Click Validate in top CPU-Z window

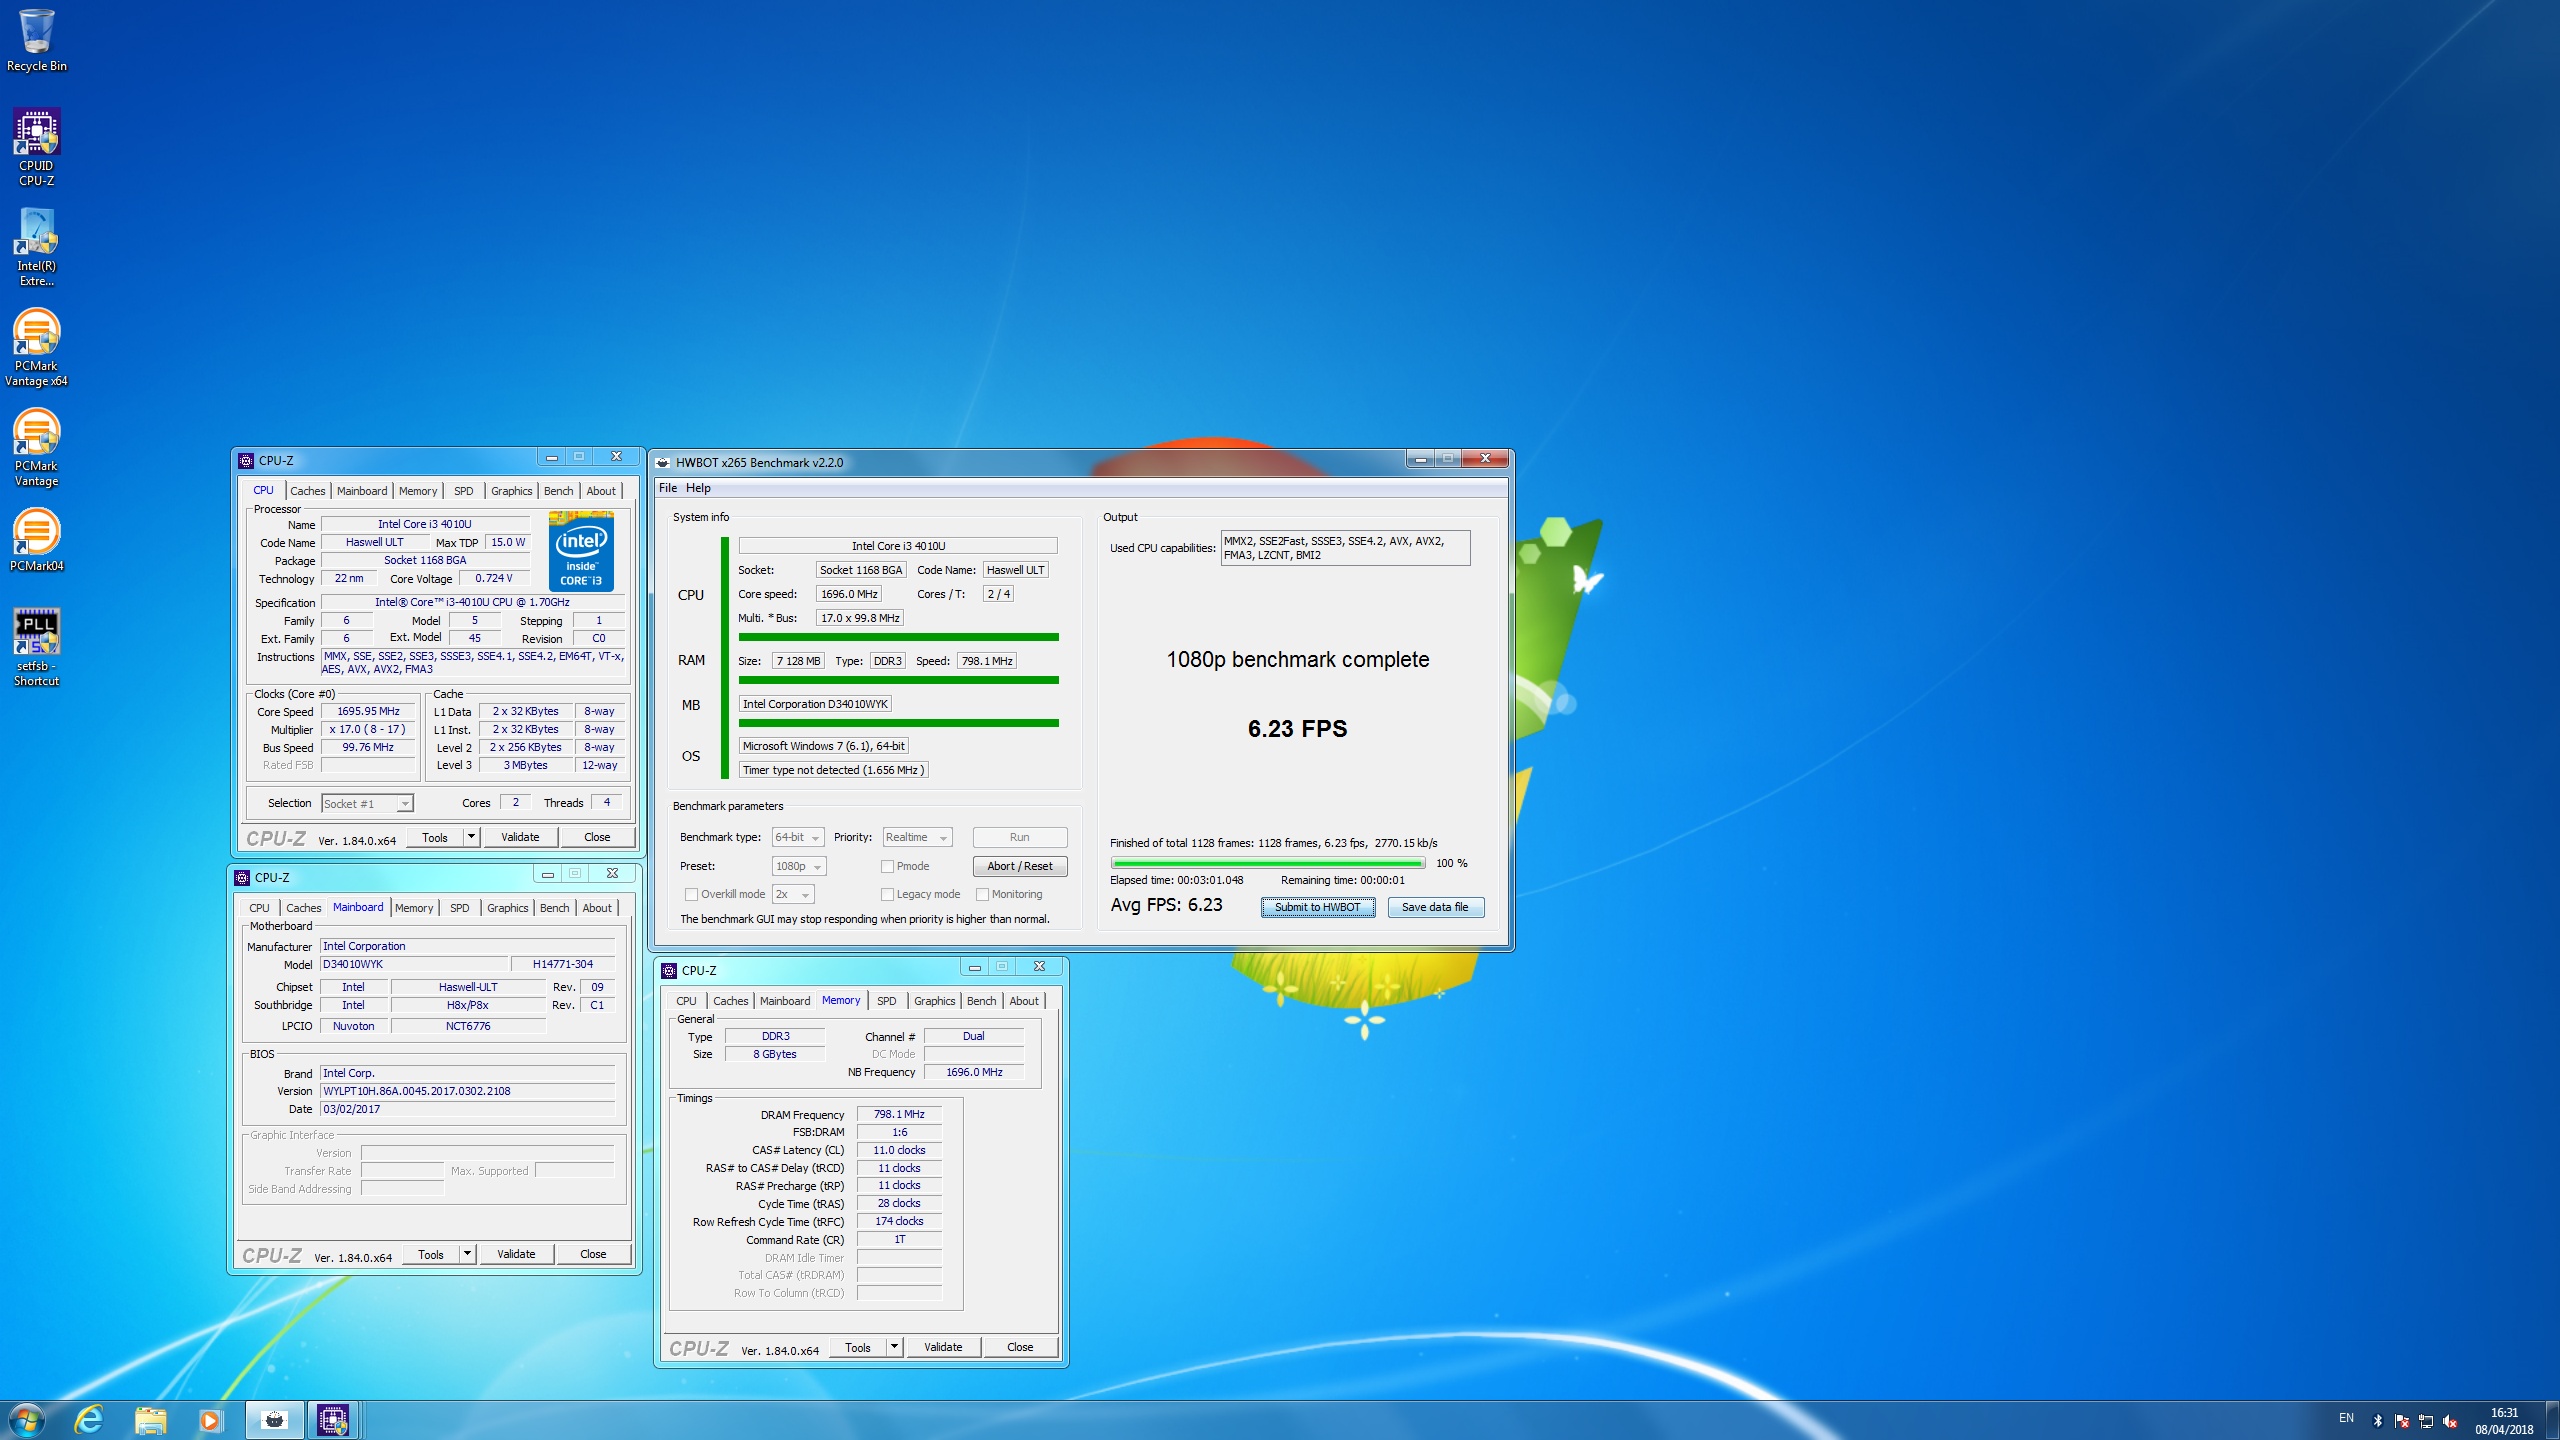[x=520, y=837]
